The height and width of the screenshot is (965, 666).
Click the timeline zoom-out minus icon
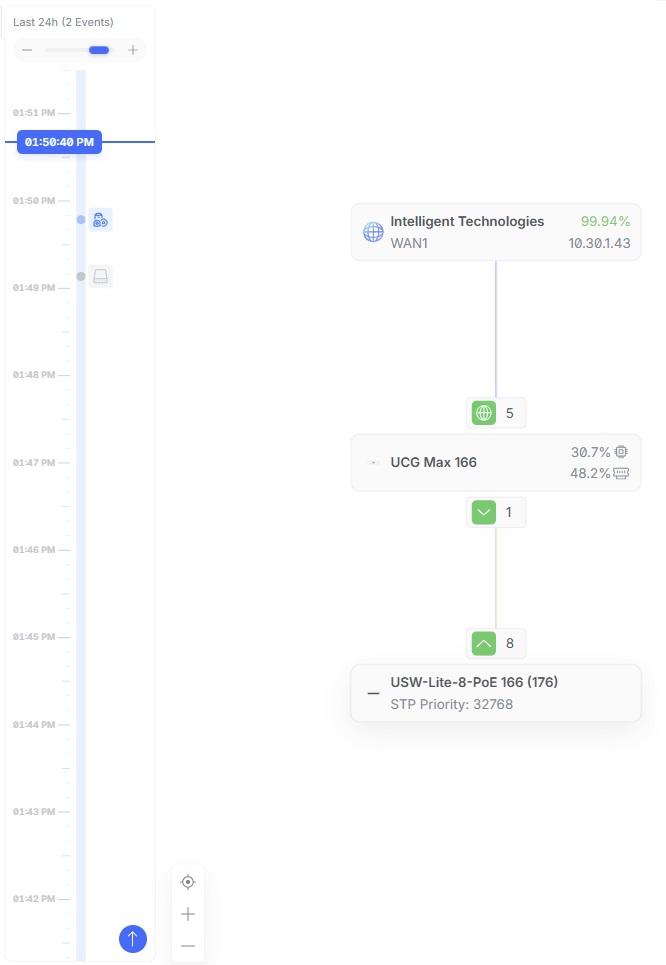[x=27, y=50]
